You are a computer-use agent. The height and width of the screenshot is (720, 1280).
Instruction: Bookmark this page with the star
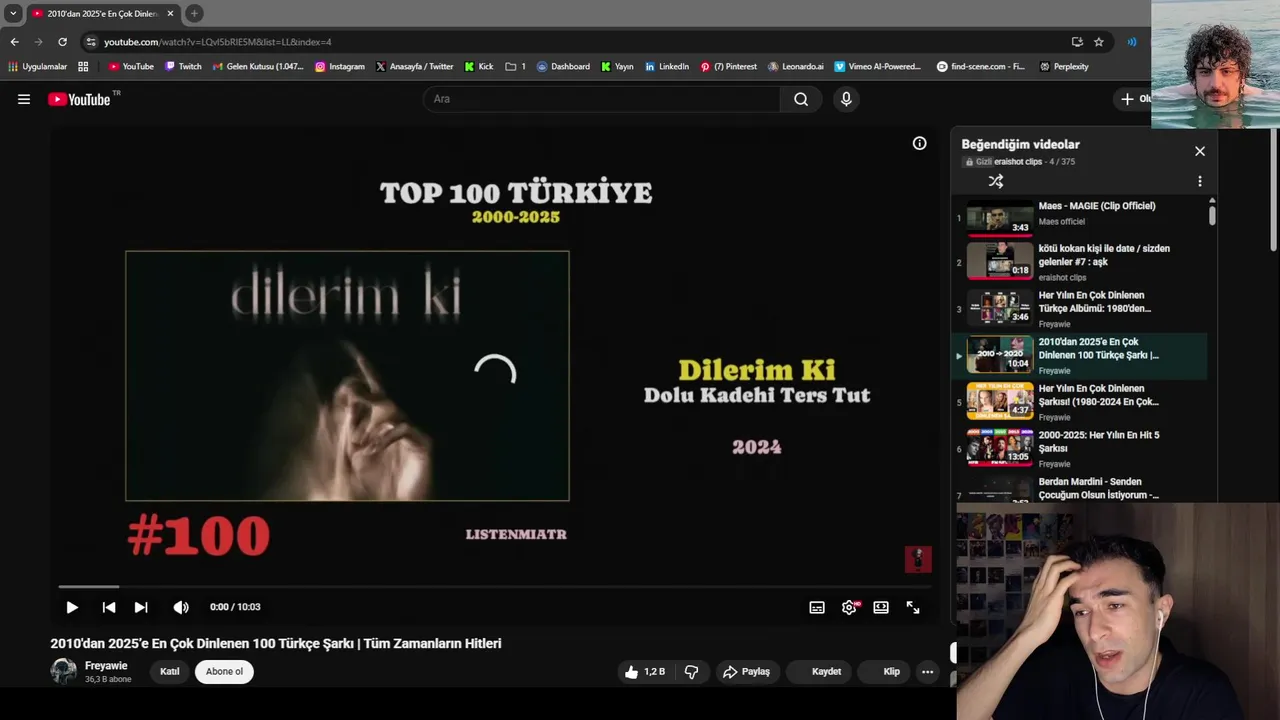[1099, 42]
